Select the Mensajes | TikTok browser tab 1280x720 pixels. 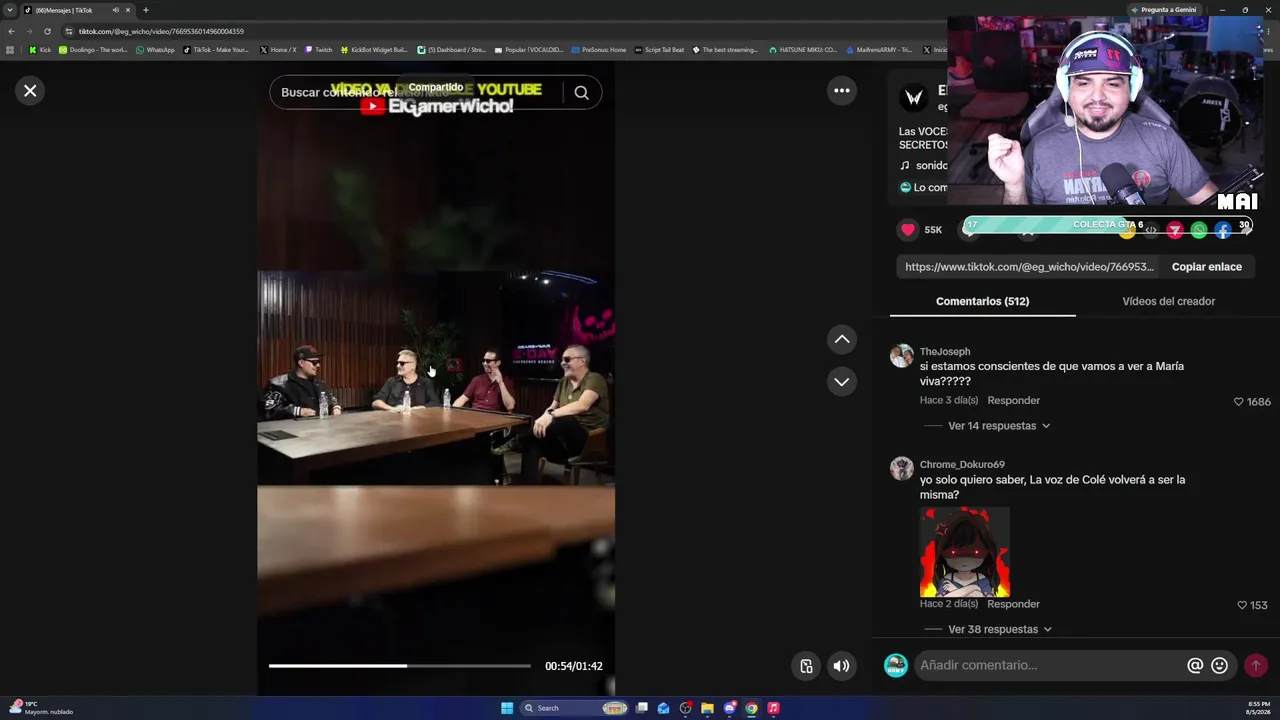(x=78, y=10)
